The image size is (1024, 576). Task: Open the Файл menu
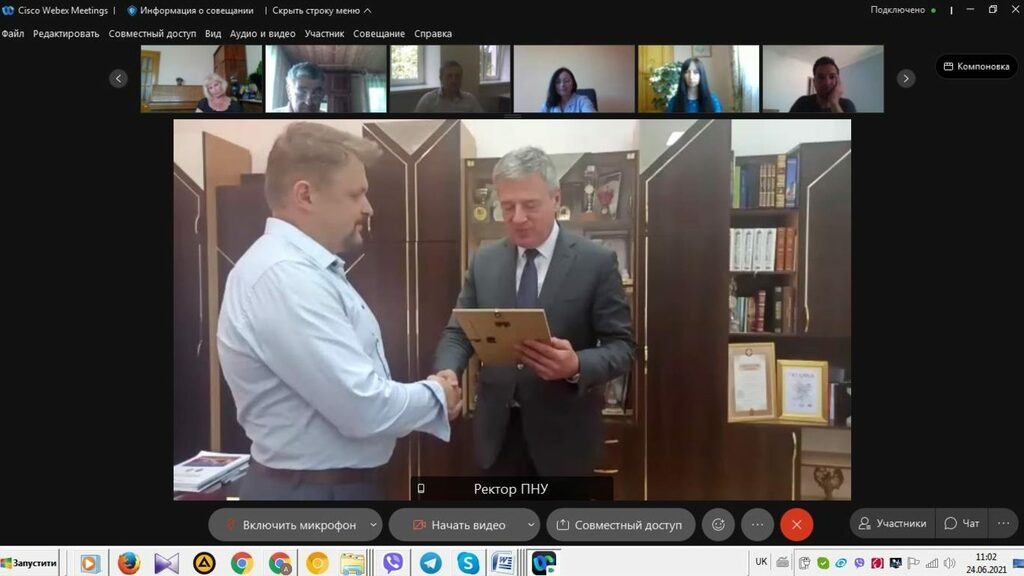click(13, 33)
